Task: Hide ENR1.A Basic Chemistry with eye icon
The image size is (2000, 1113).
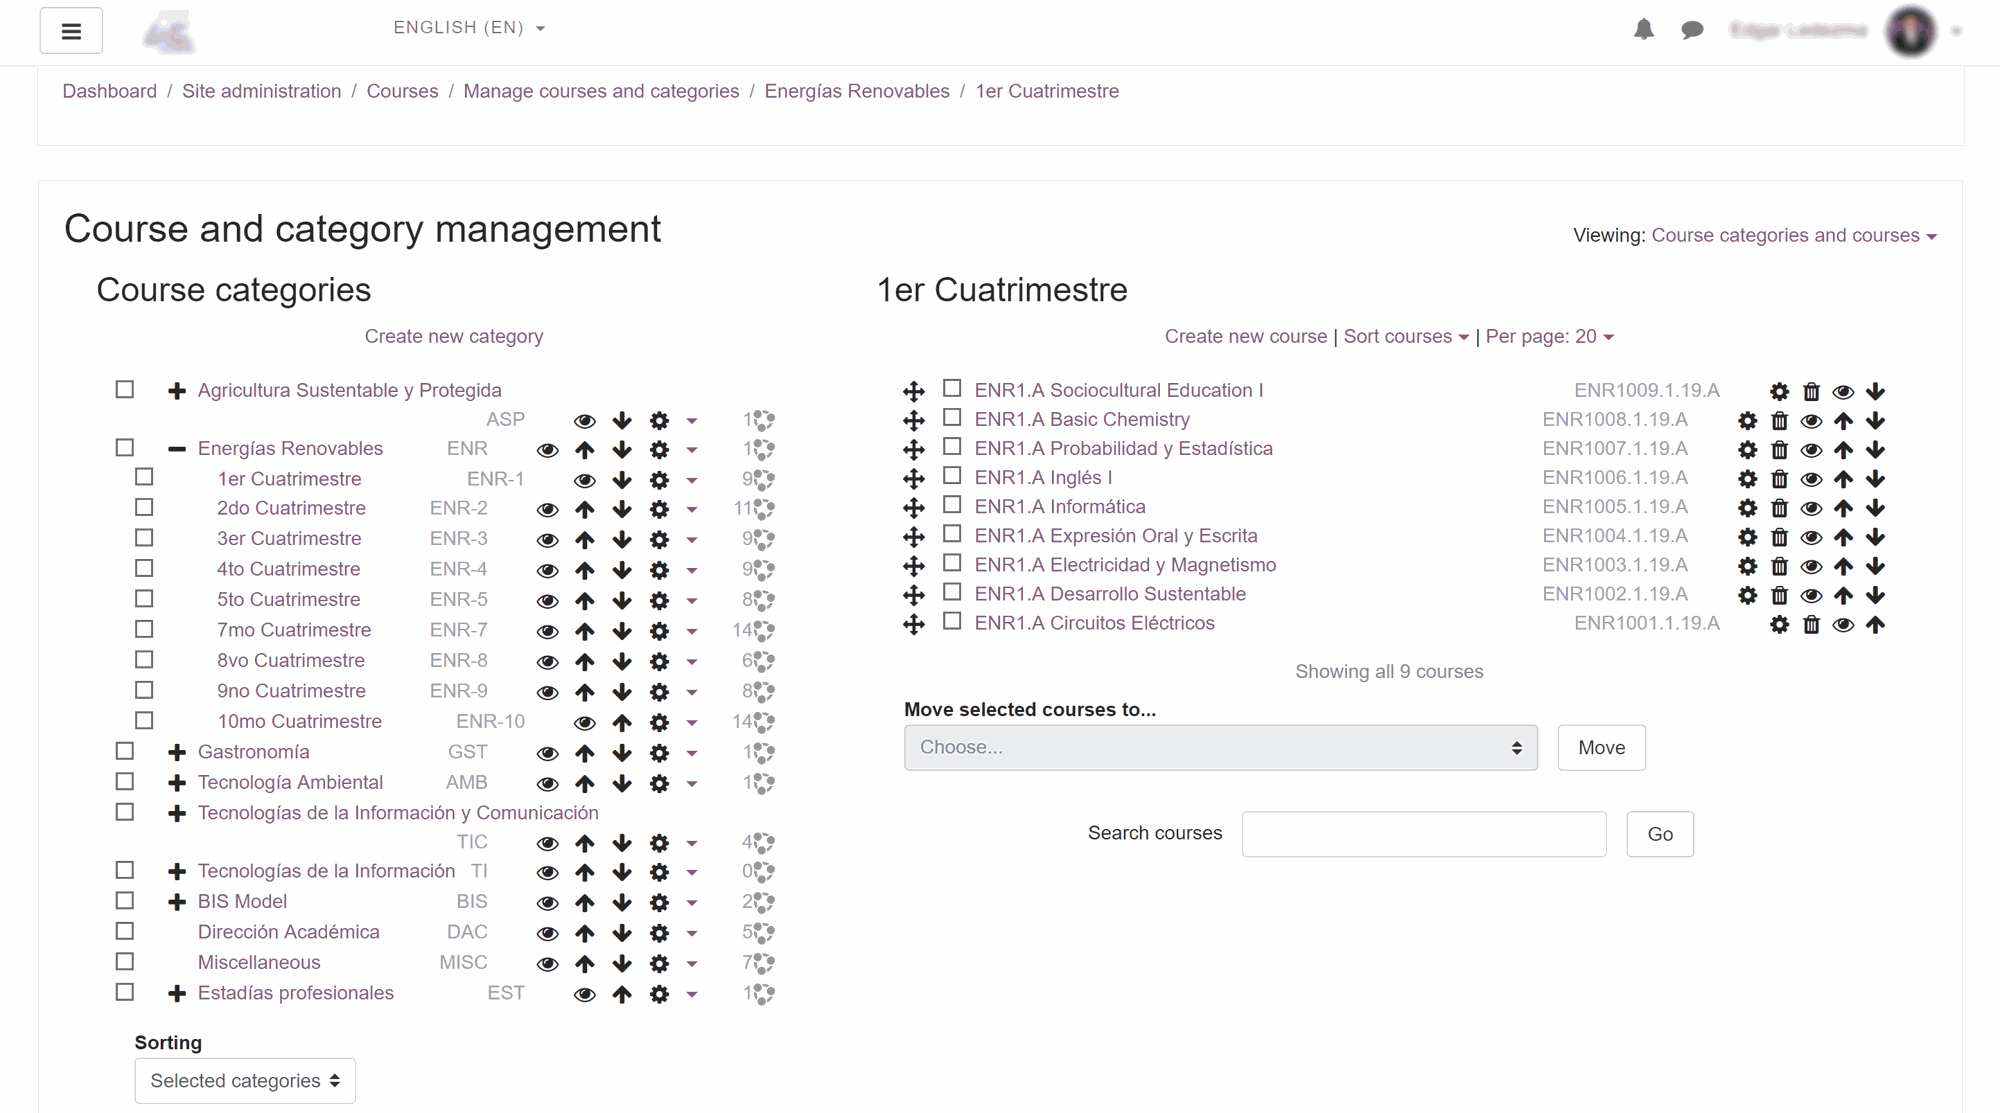Action: coord(1811,421)
